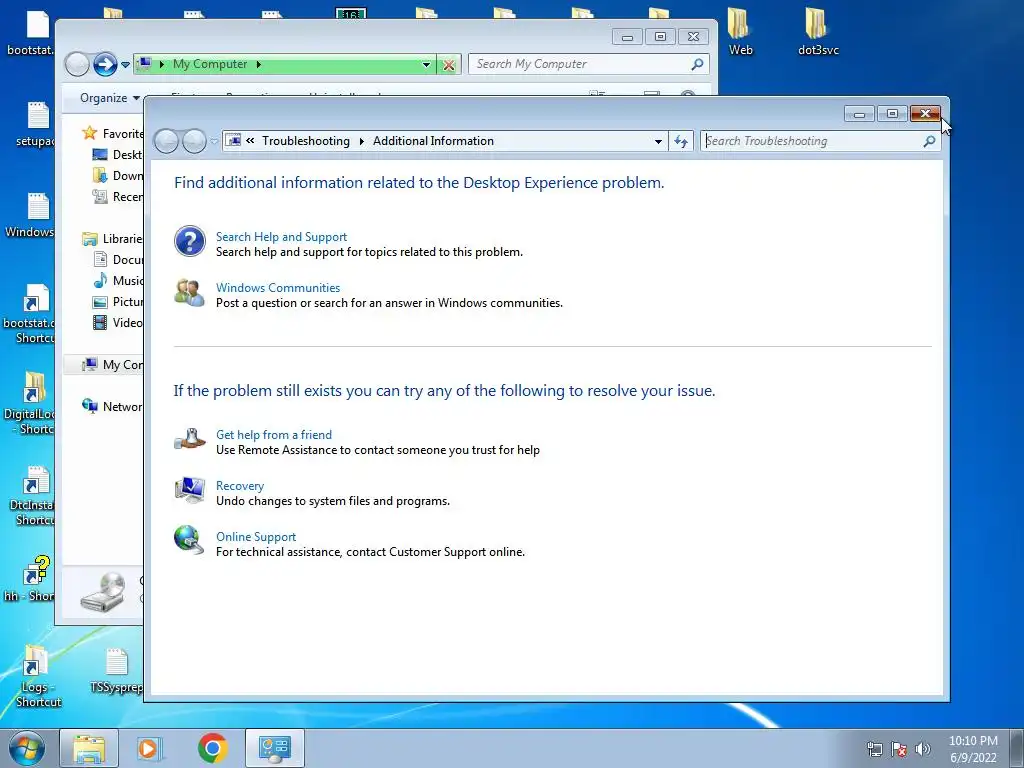
Task: Click the blue question mark help icon
Action: tap(189, 241)
